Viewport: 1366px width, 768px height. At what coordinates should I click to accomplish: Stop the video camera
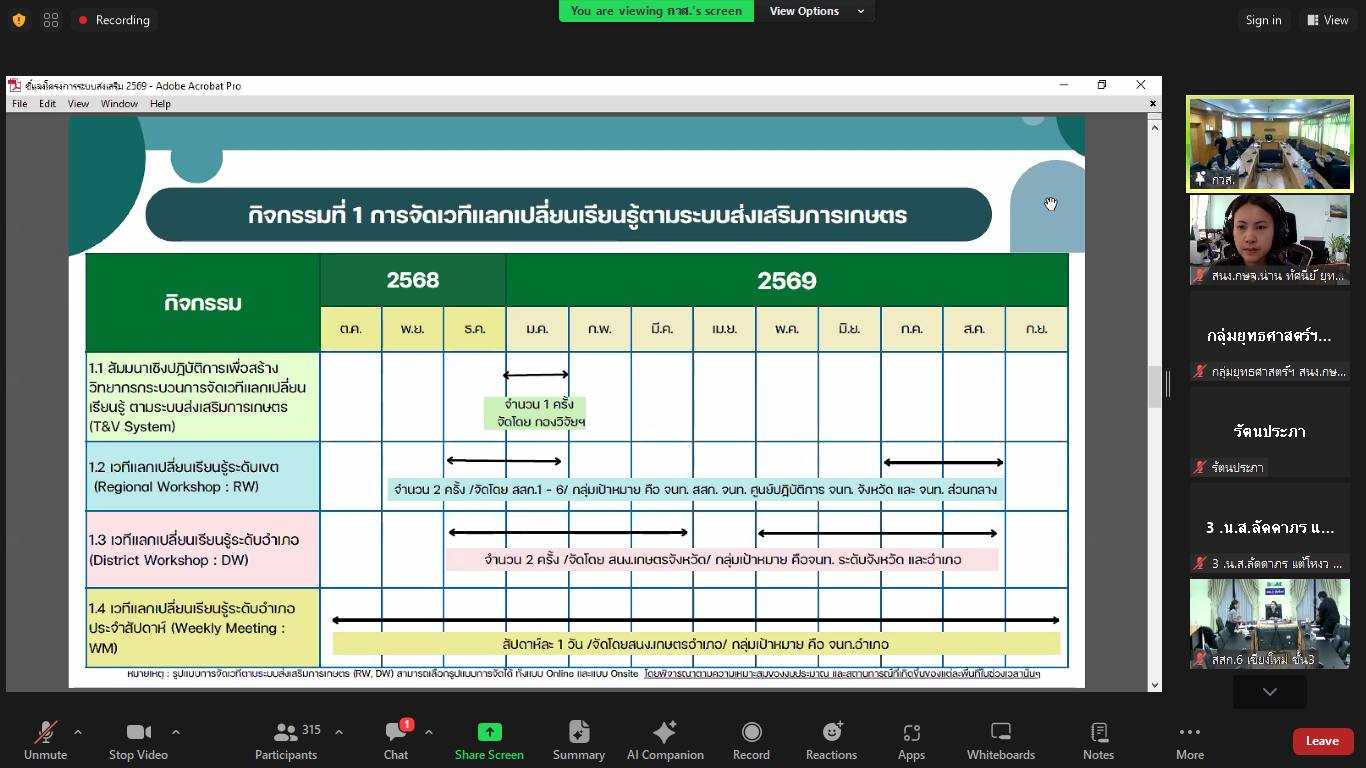pos(138,740)
